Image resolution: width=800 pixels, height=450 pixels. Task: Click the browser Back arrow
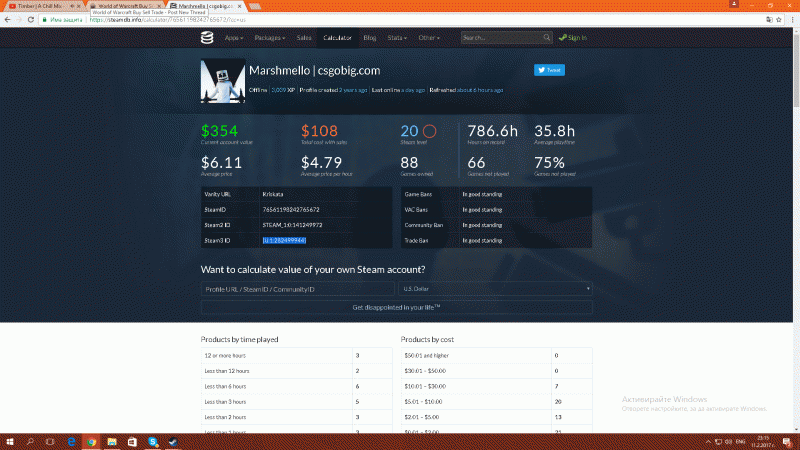[x=7, y=20]
